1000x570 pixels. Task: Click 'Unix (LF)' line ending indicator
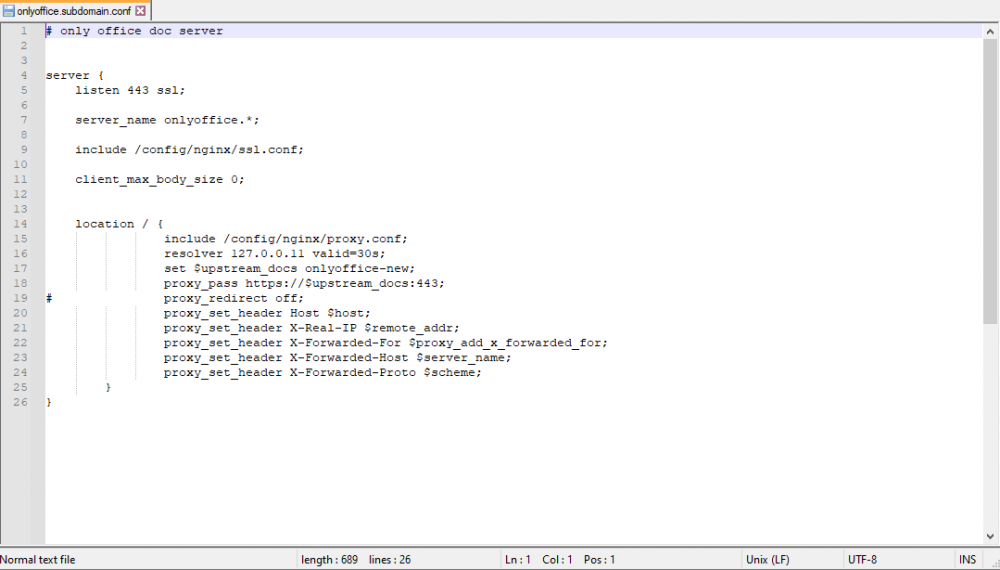click(768, 560)
